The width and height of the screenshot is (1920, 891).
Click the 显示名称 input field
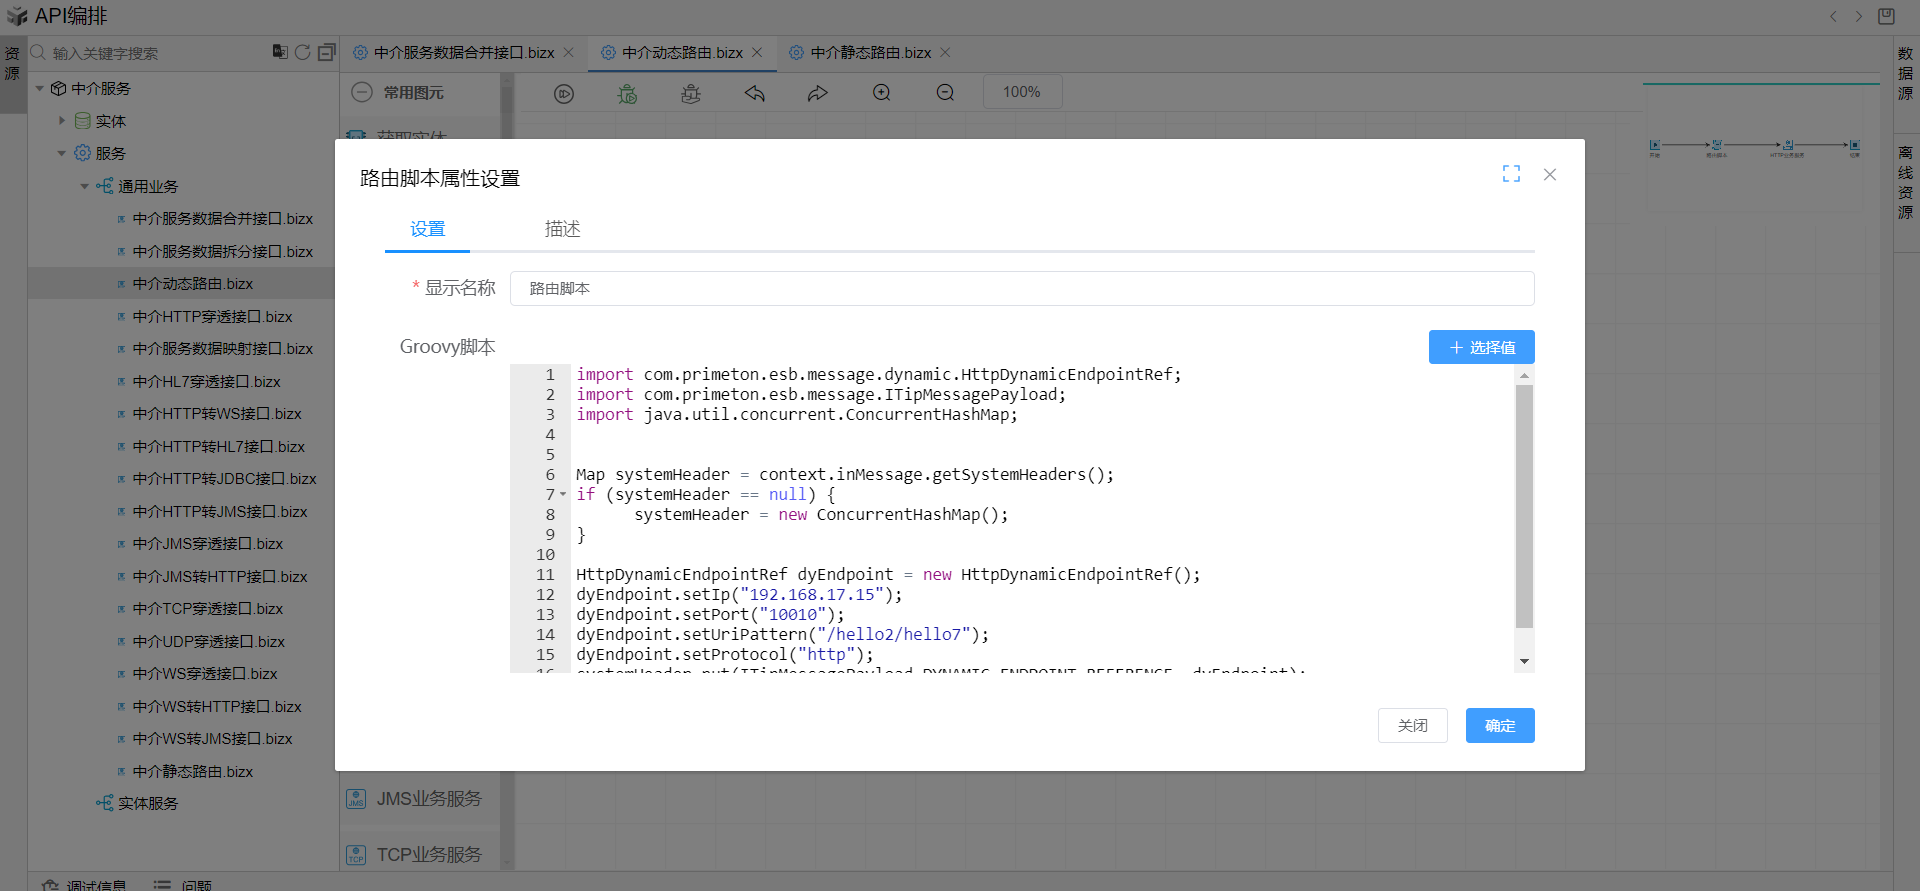tap(1021, 288)
